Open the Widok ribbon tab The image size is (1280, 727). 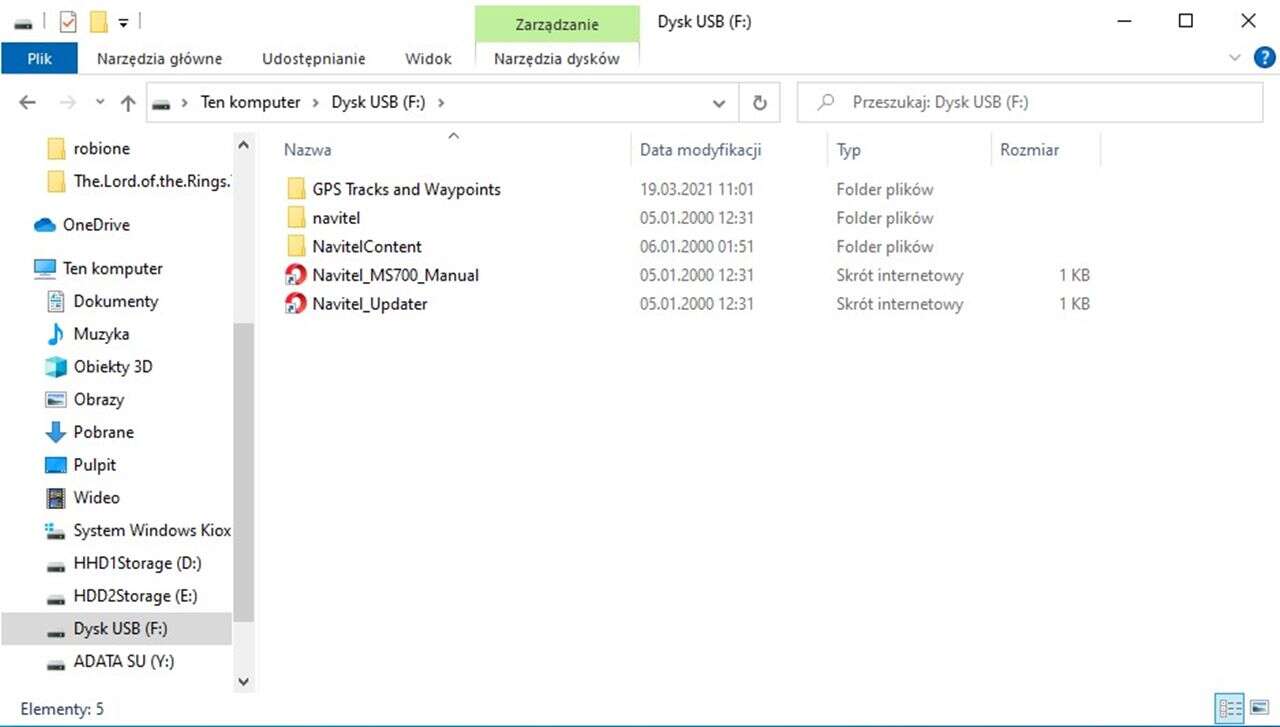click(428, 59)
